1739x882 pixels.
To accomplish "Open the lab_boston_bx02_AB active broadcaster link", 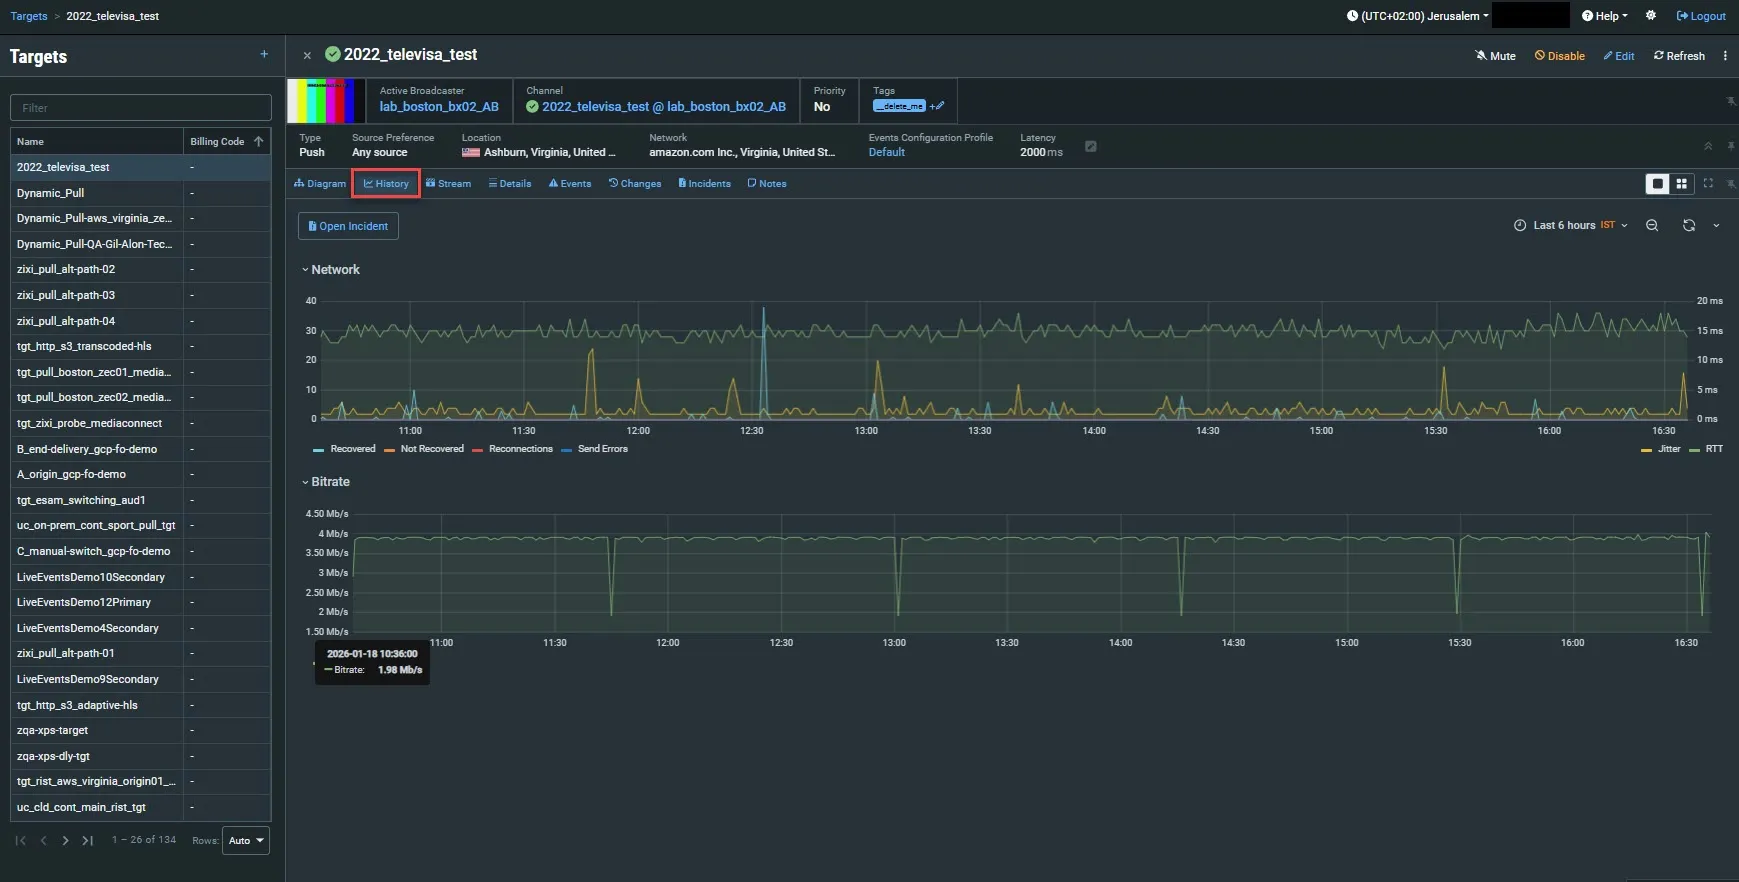I will pos(439,107).
